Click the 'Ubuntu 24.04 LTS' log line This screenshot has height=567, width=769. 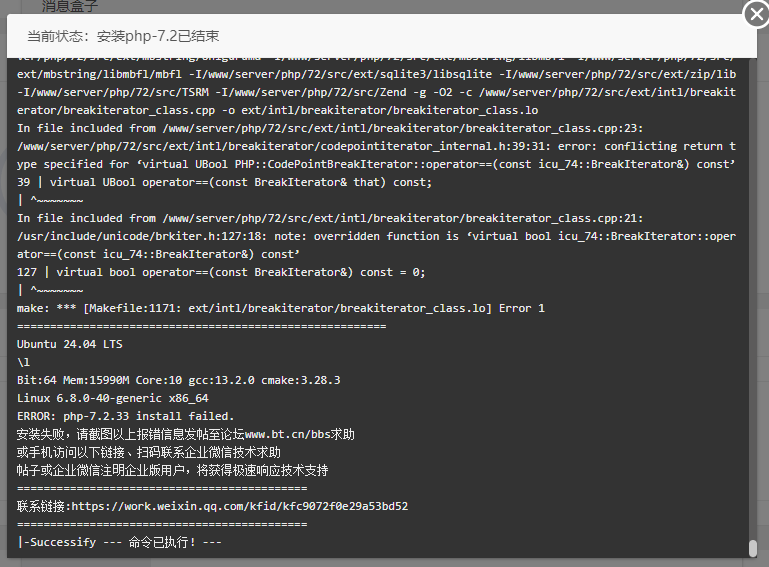click(x=70, y=344)
